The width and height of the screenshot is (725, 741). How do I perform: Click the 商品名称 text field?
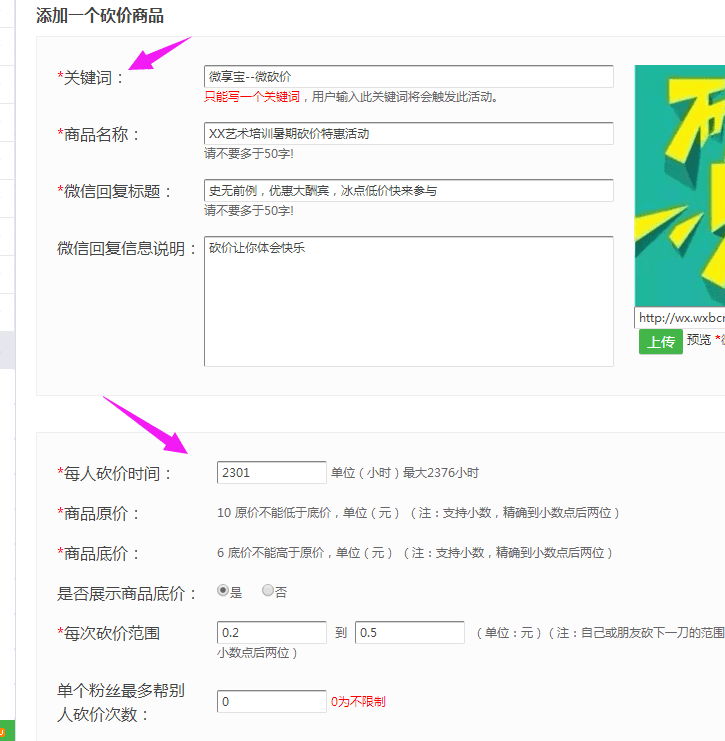[x=409, y=134]
